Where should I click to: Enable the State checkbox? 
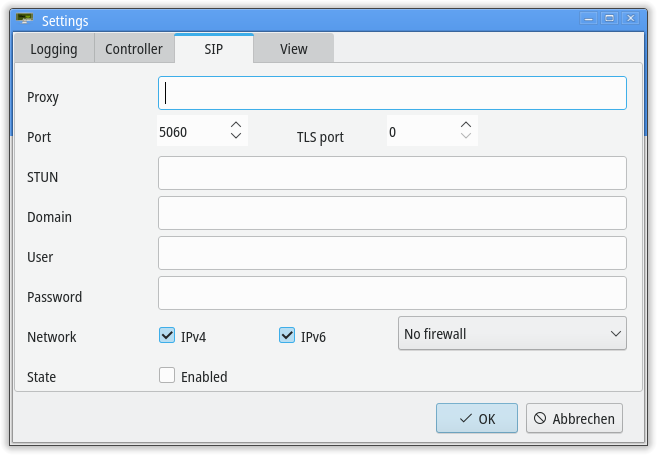click(167, 375)
